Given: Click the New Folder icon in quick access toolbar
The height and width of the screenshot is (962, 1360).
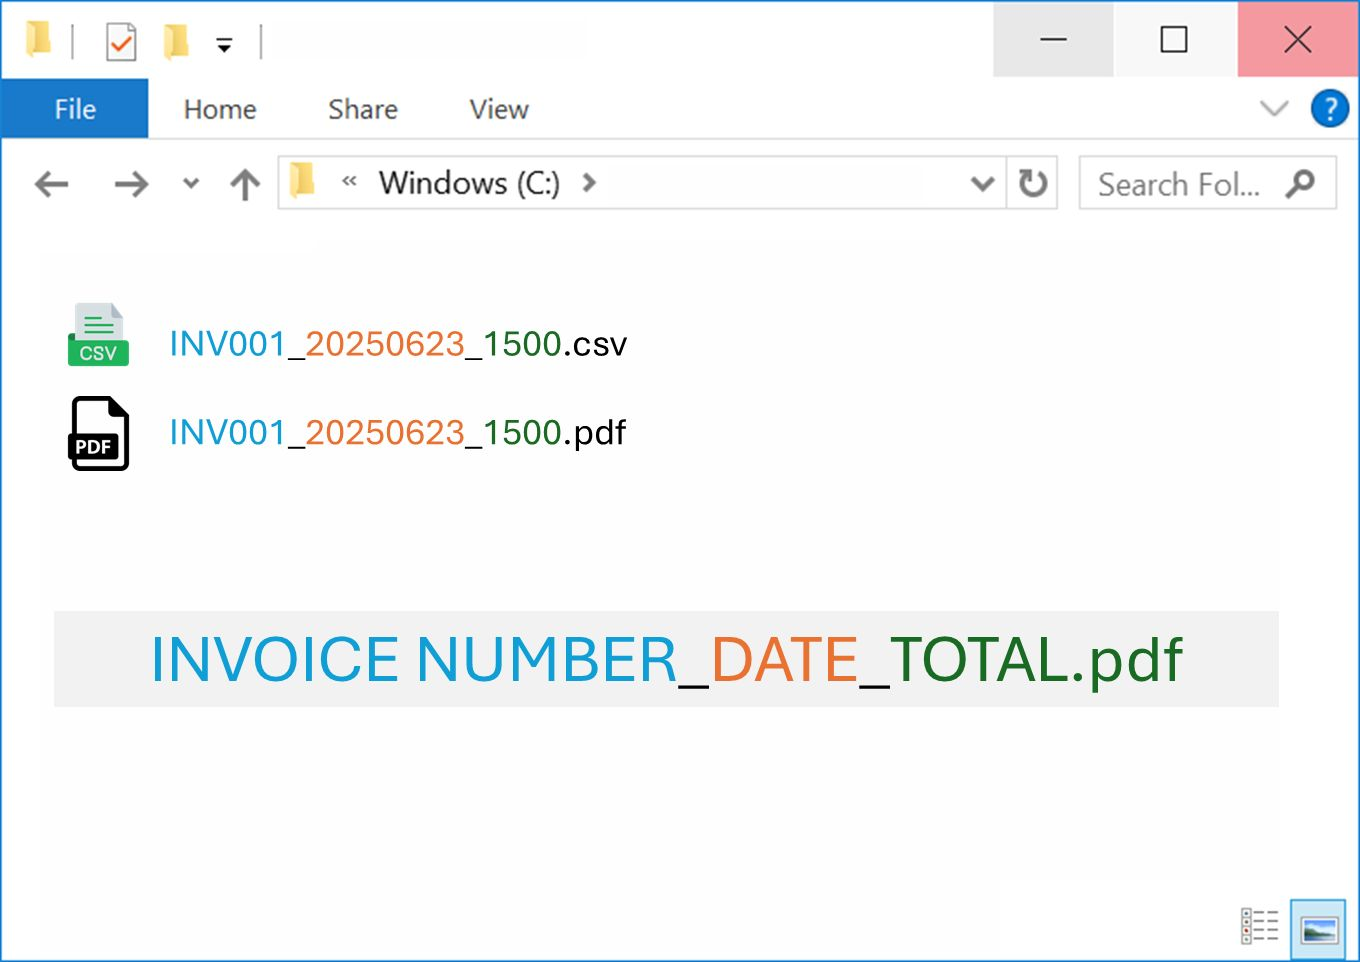Looking at the screenshot, I should pyautogui.click(x=176, y=42).
